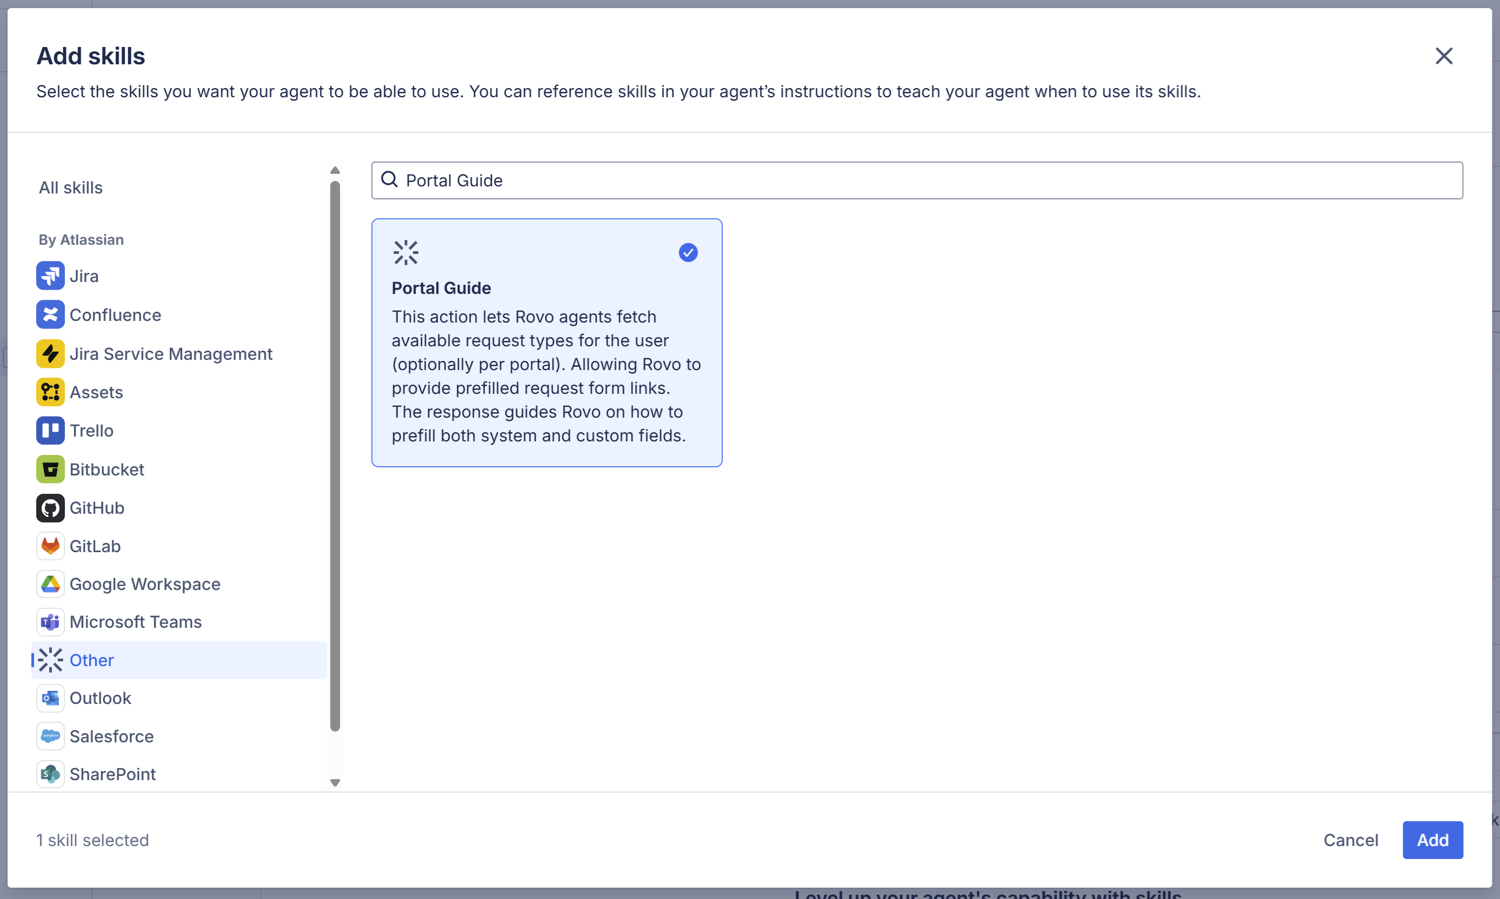Viewport: 1500px width, 899px height.
Task: Click the Assets icon
Action: (x=50, y=392)
